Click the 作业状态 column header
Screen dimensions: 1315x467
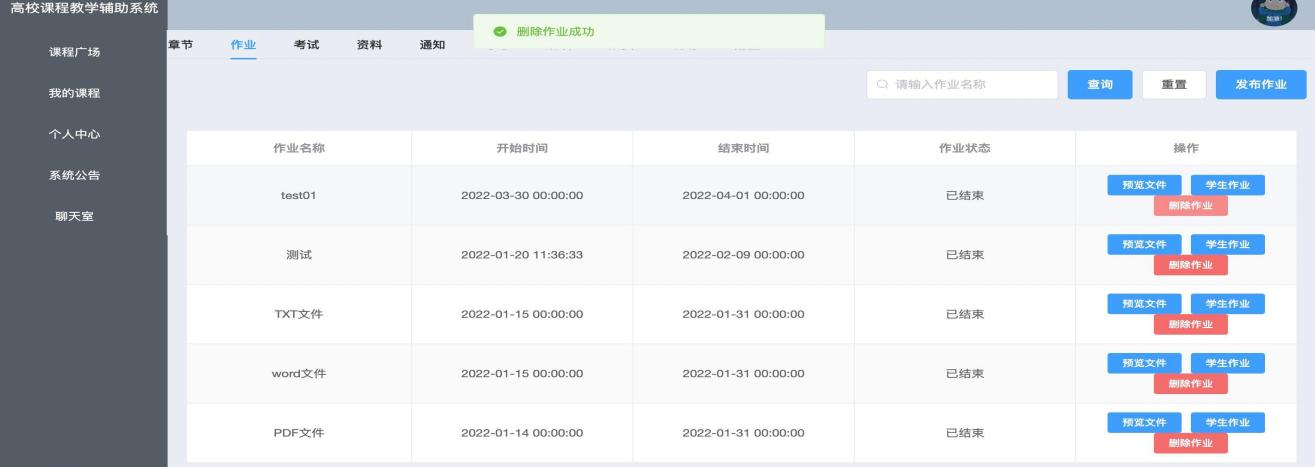(964, 148)
